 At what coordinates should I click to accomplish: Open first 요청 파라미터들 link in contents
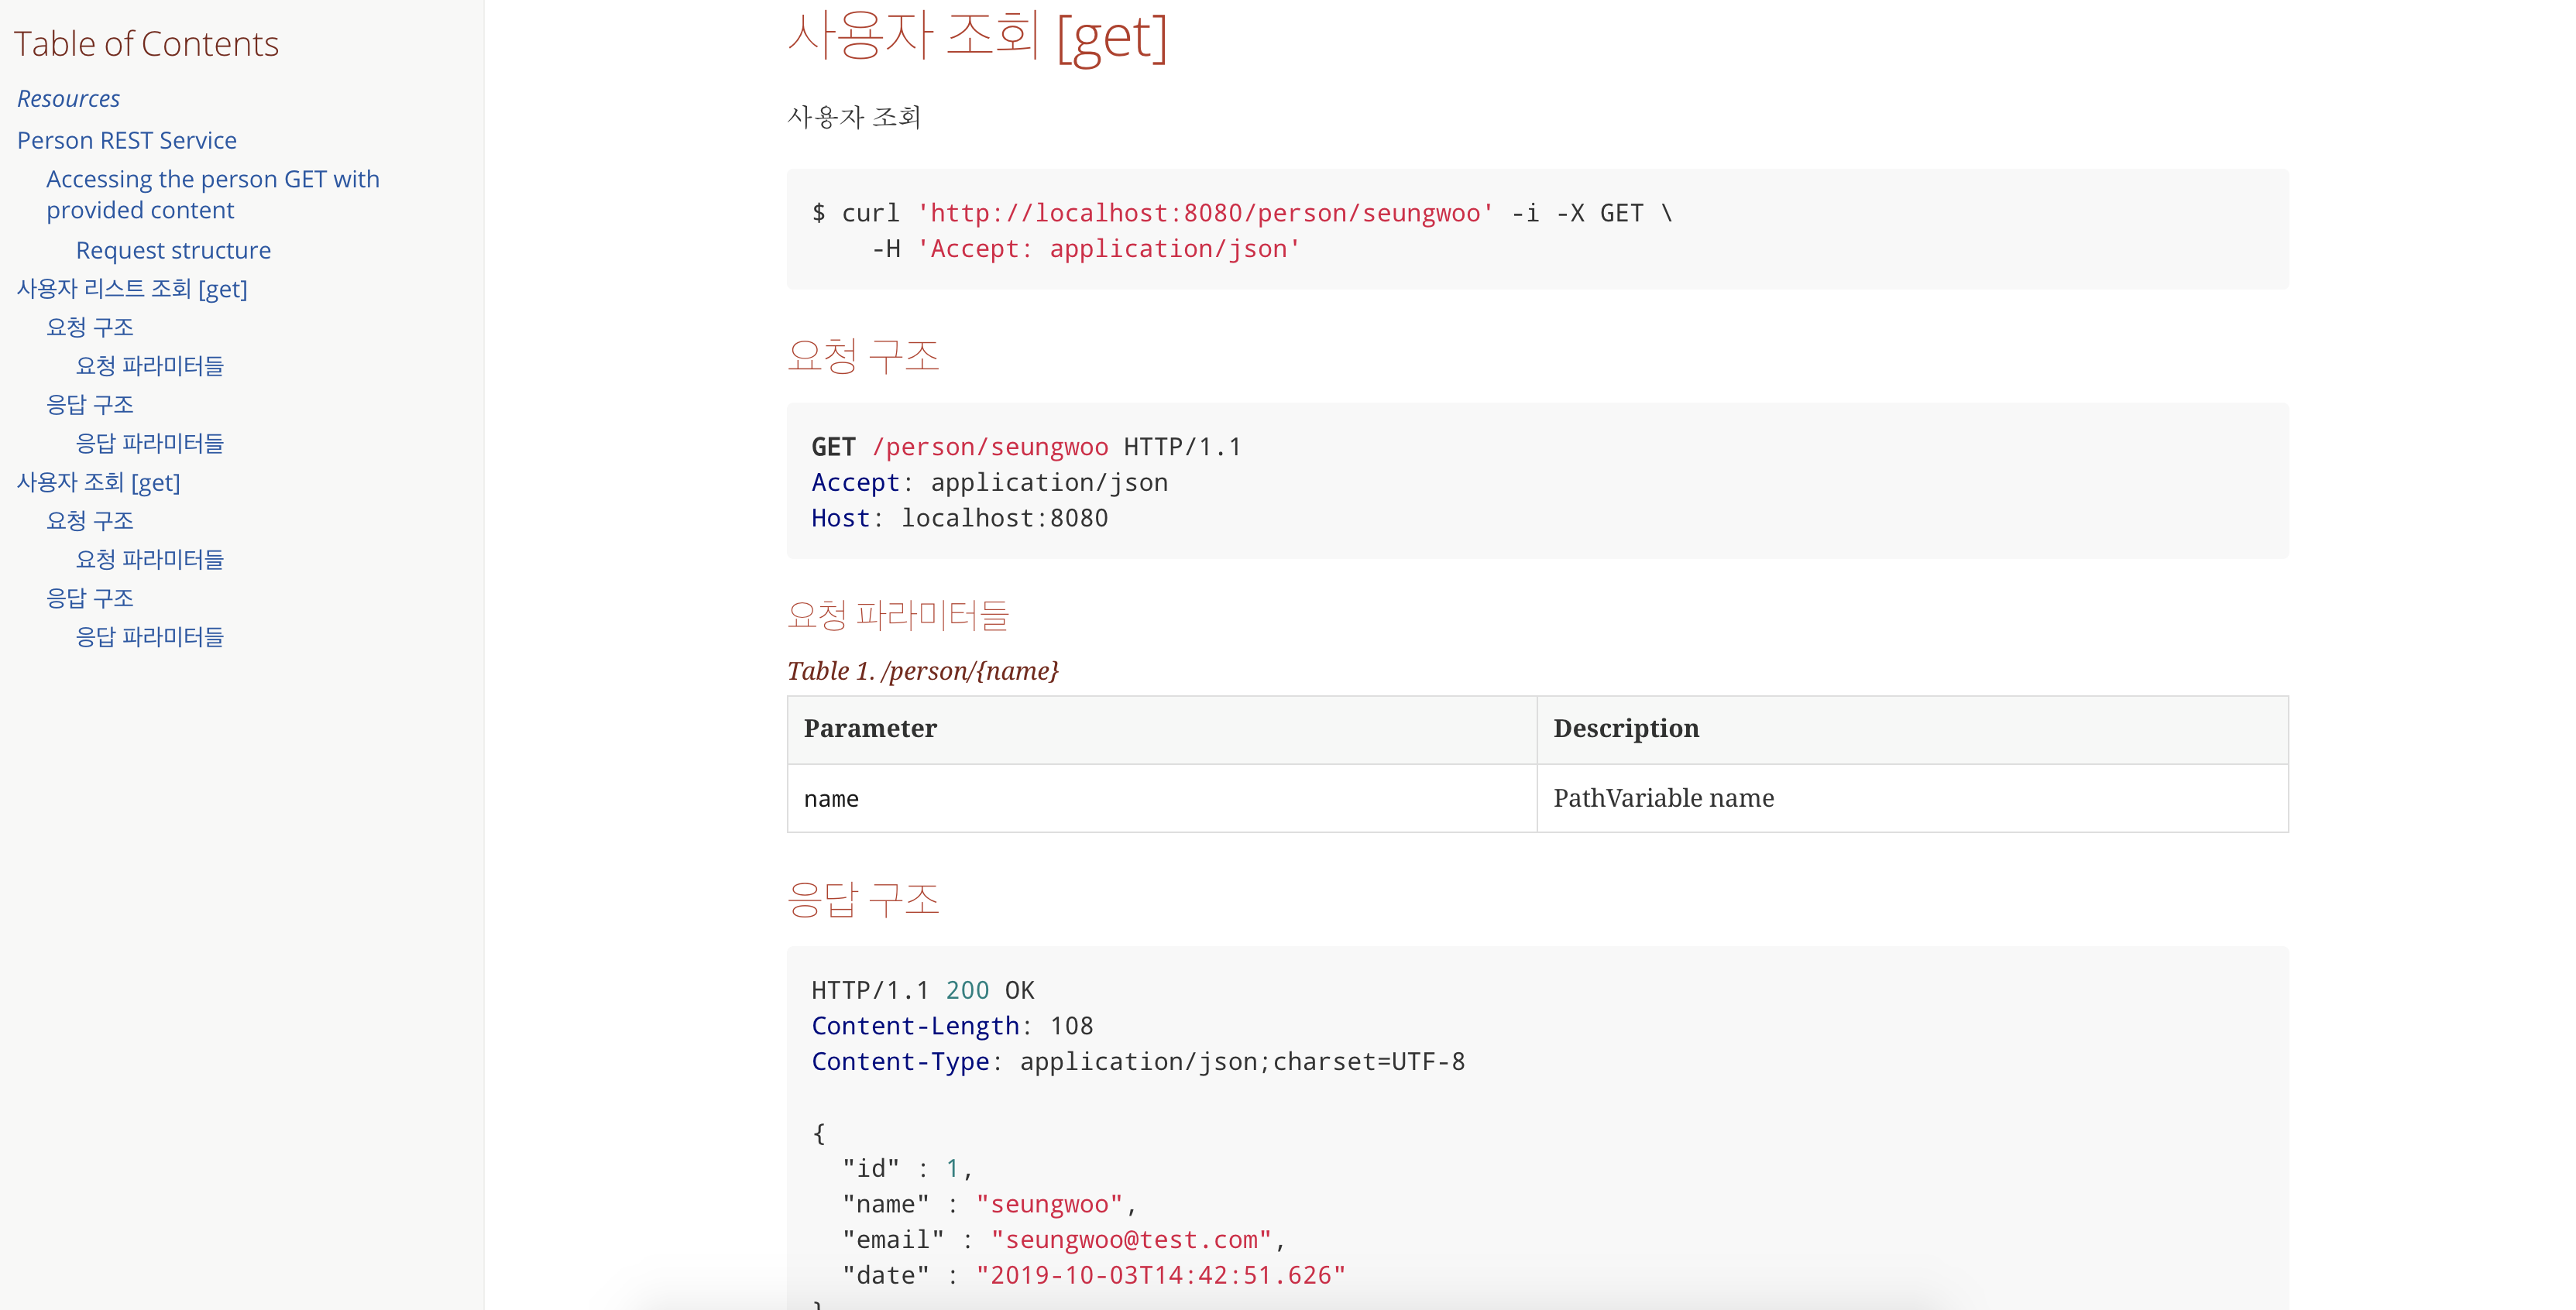point(150,366)
